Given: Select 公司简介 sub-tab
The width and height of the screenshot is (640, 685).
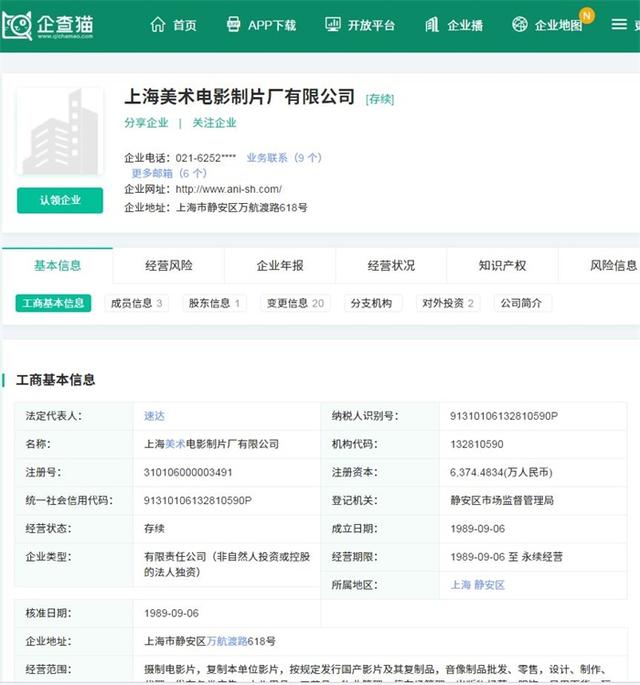Looking at the screenshot, I should tap(522, 303).
